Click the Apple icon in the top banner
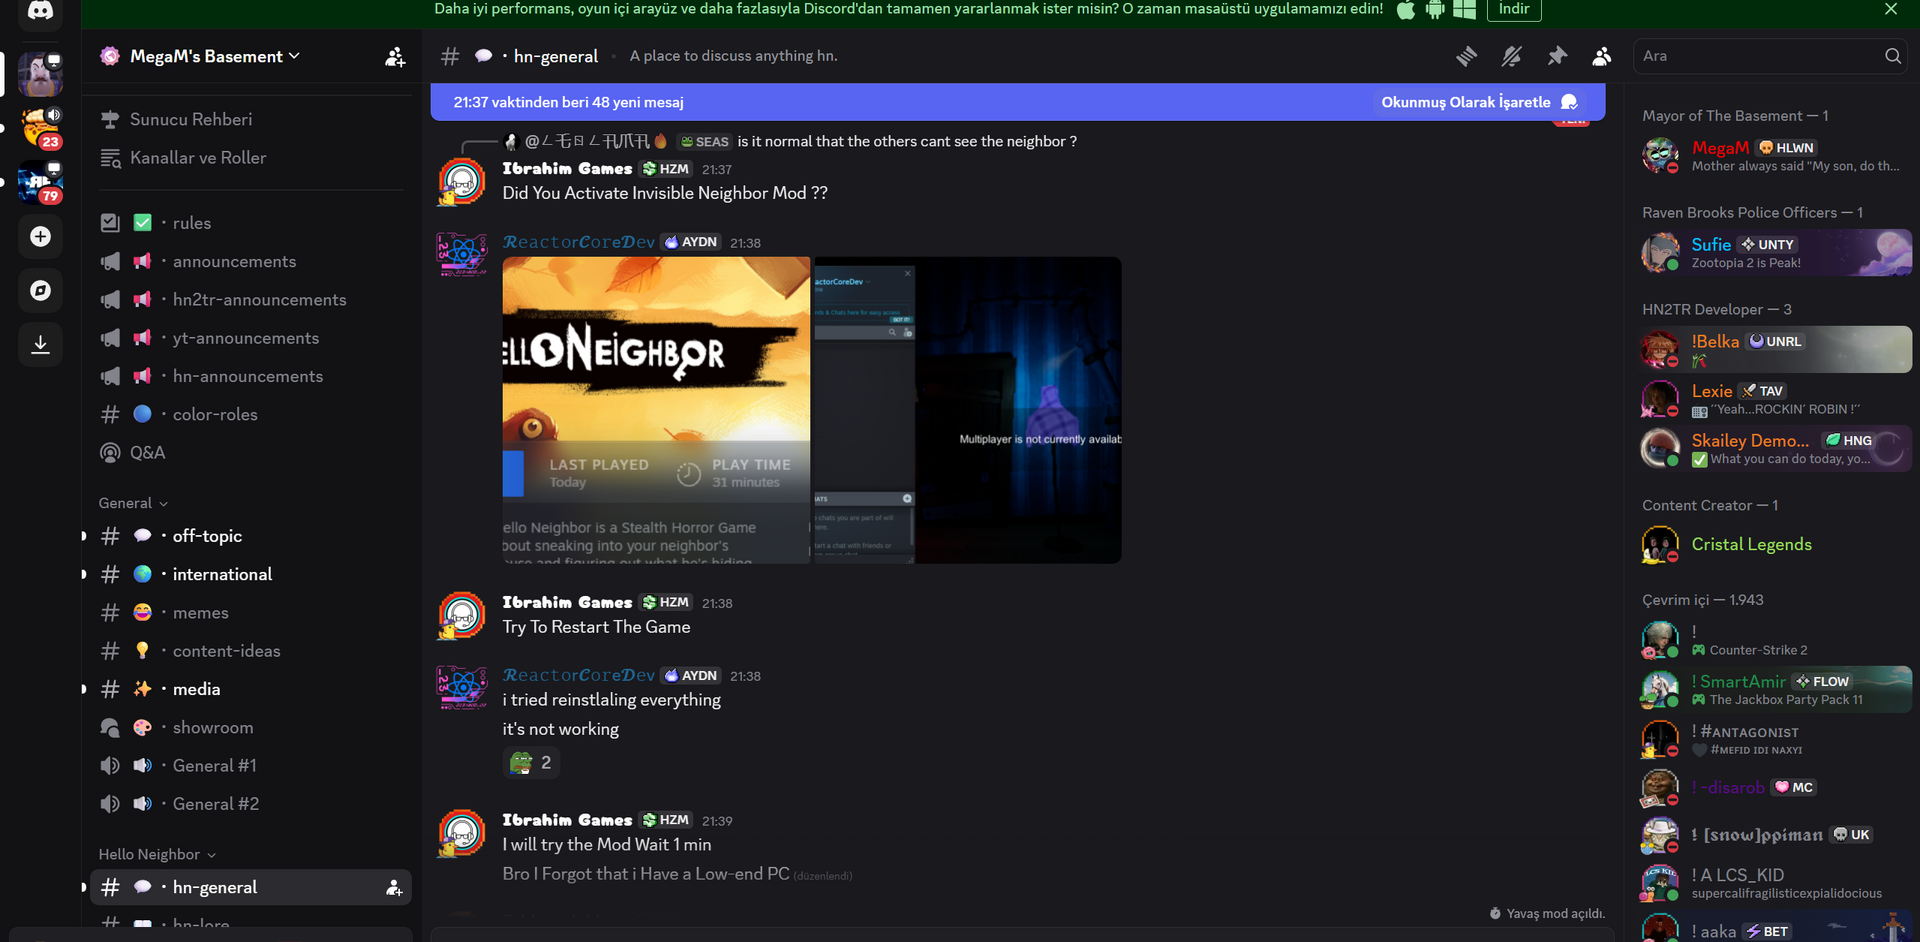The image size is (1920, 942). click(1406, 9)
